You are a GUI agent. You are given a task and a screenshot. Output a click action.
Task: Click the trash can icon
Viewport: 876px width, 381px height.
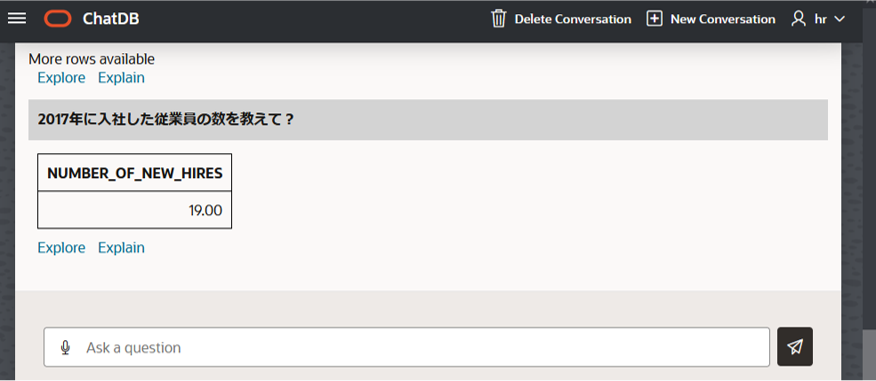point(498,18)
